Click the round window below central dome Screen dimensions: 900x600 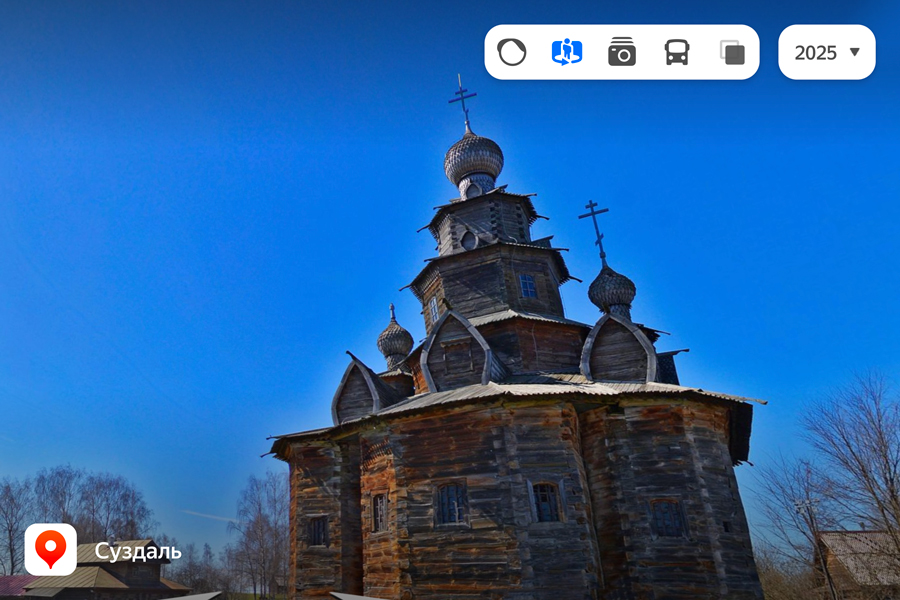click(x=469, y=240)
